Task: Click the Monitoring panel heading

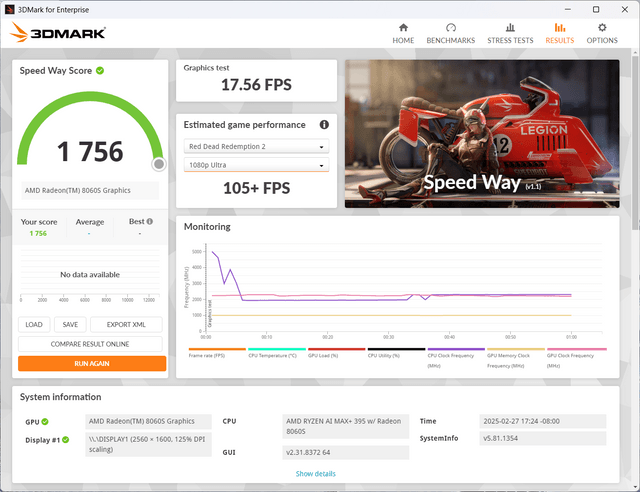Action: (207, 227)
